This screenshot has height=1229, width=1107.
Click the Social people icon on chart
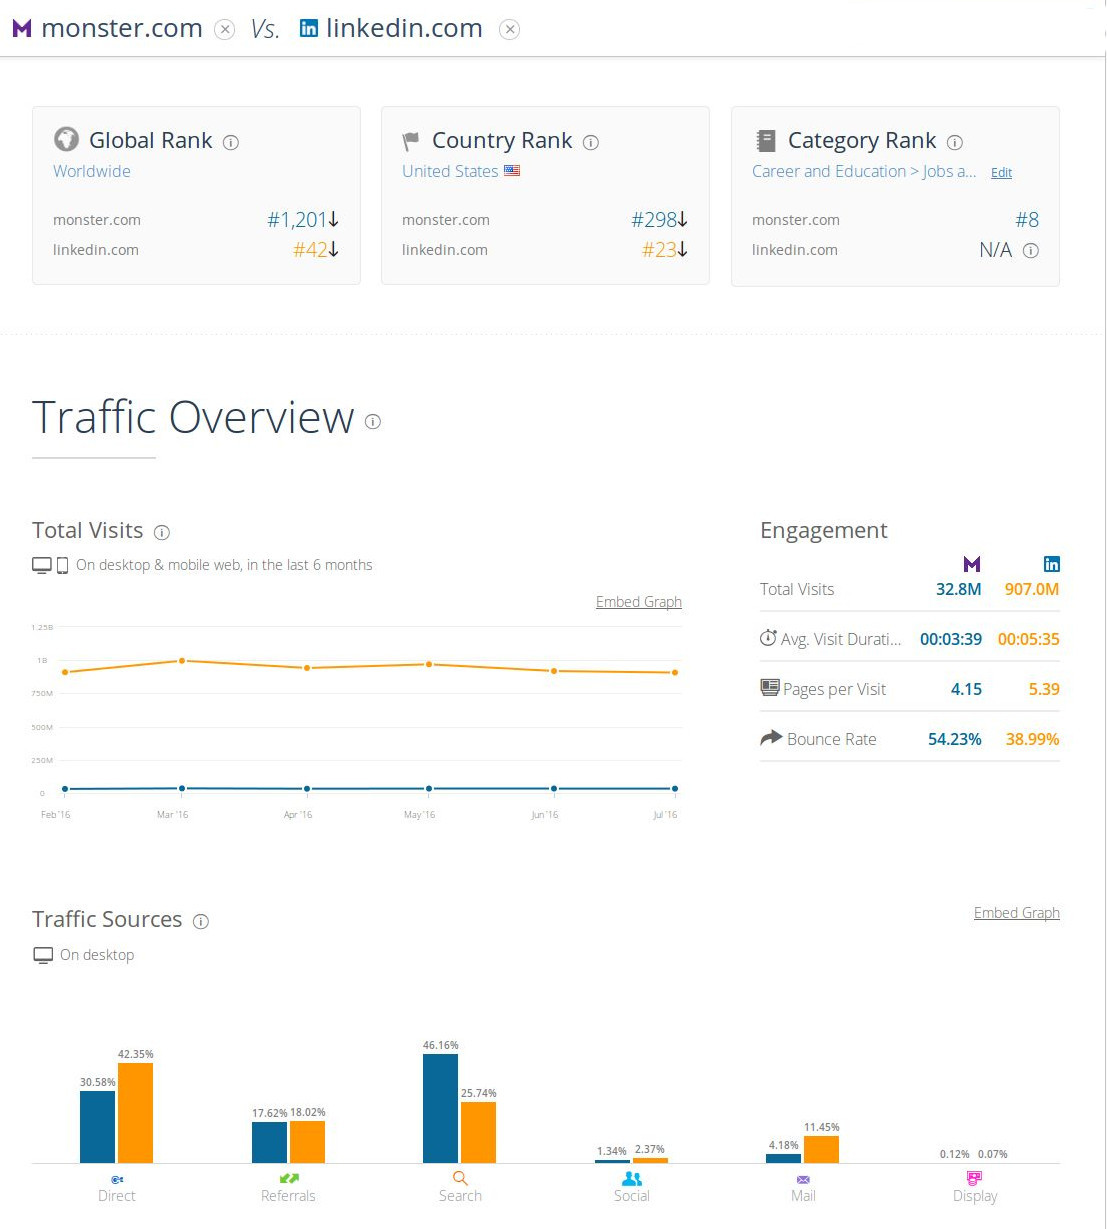coord(632,1178)
